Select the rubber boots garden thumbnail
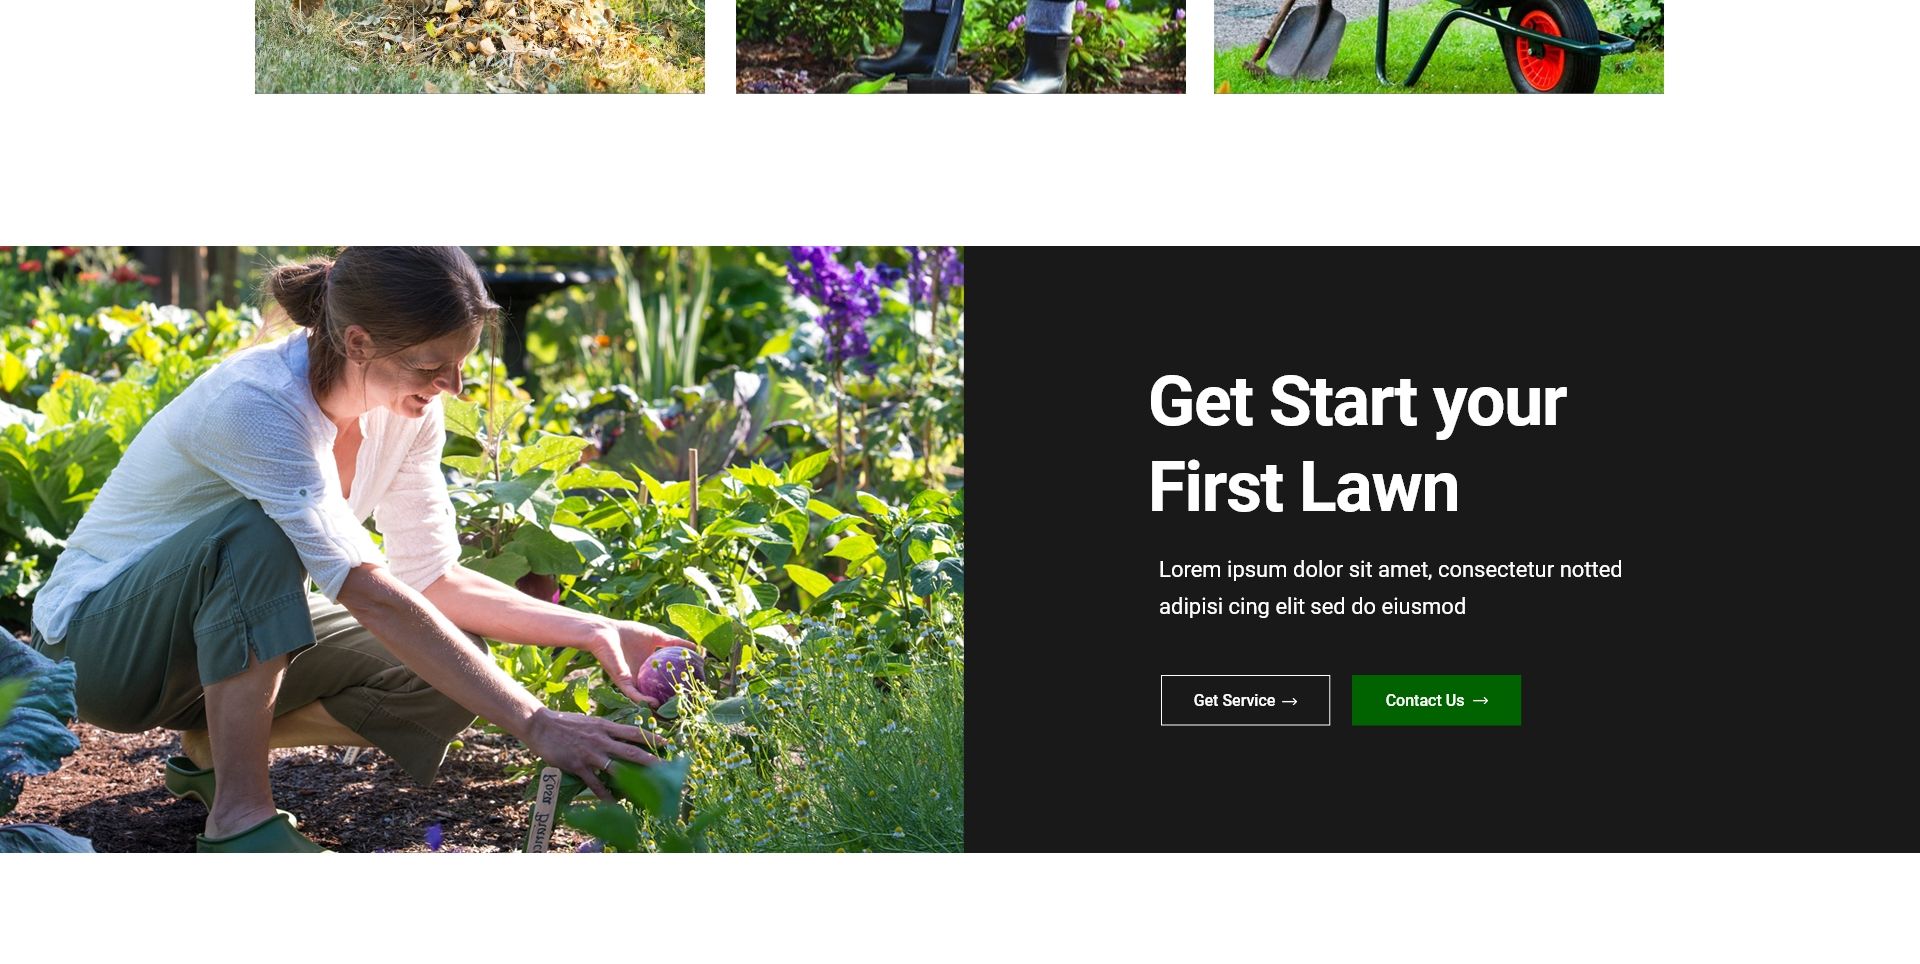This screenshot has height=964, width=1920. [x=961, y=47]
